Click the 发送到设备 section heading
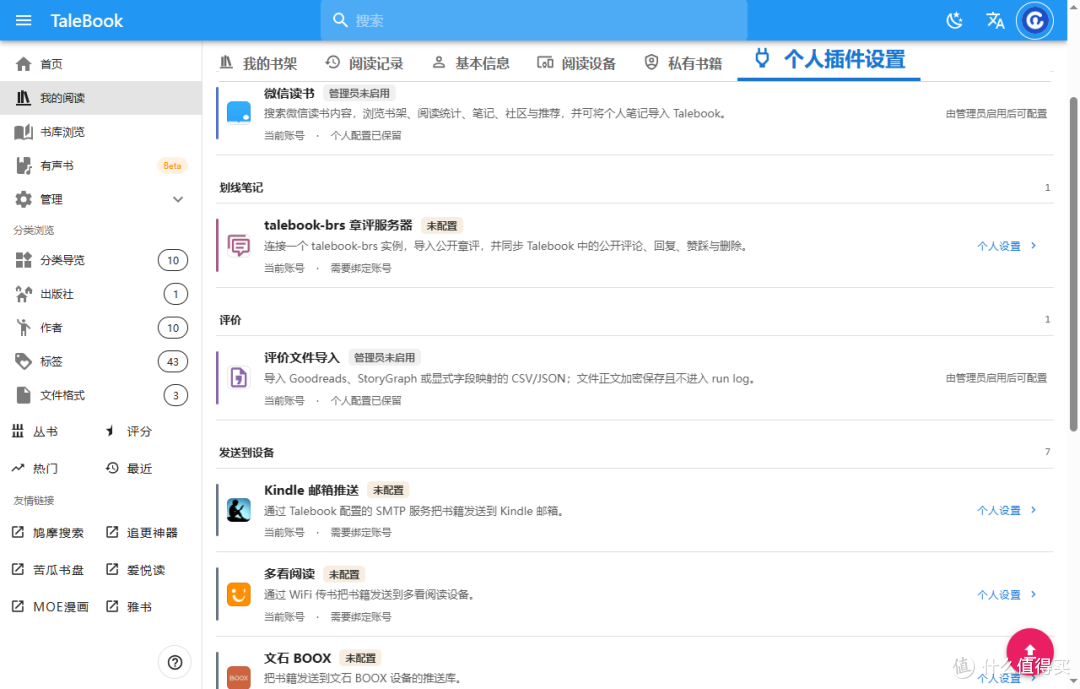Screen dimensions: 1080x689 247,452
